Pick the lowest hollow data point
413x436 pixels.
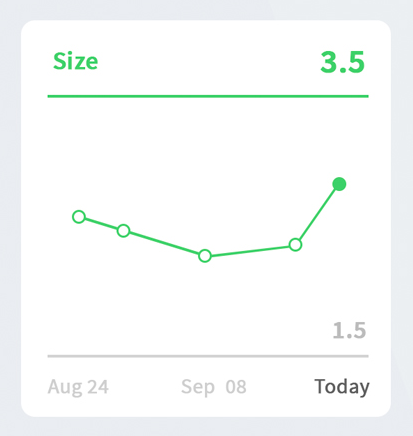[205, 256]
